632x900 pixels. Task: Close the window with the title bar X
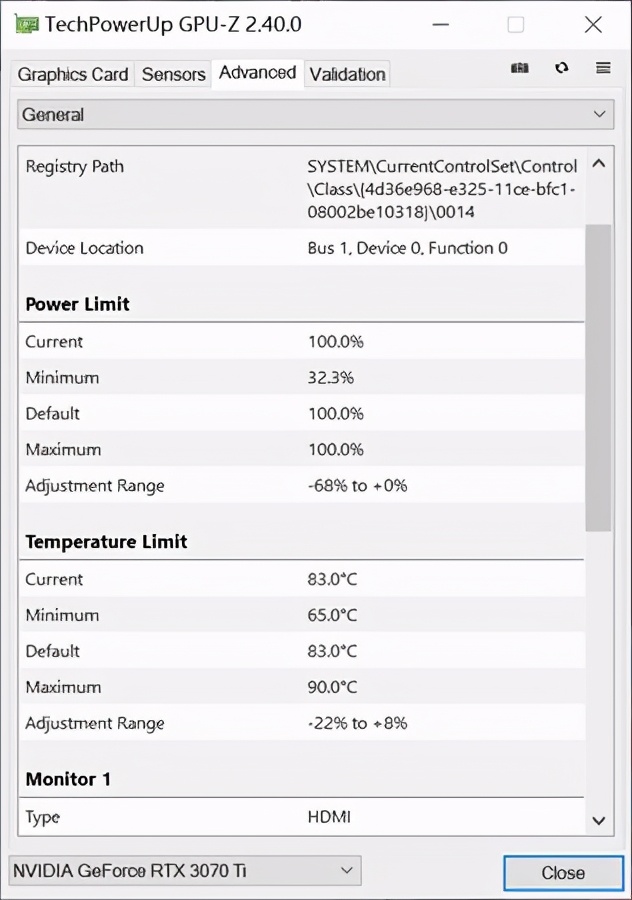(593, 24)
